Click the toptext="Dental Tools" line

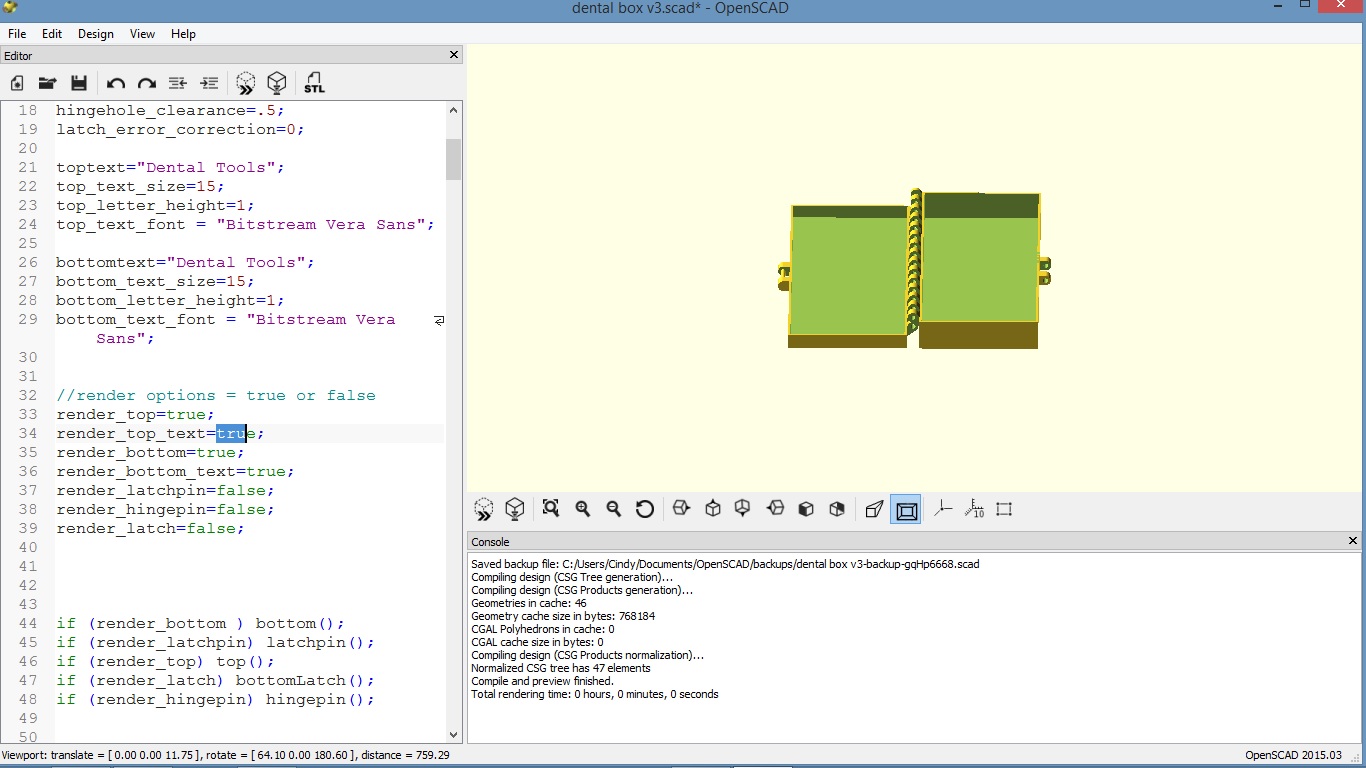click(x=170, y=167)
